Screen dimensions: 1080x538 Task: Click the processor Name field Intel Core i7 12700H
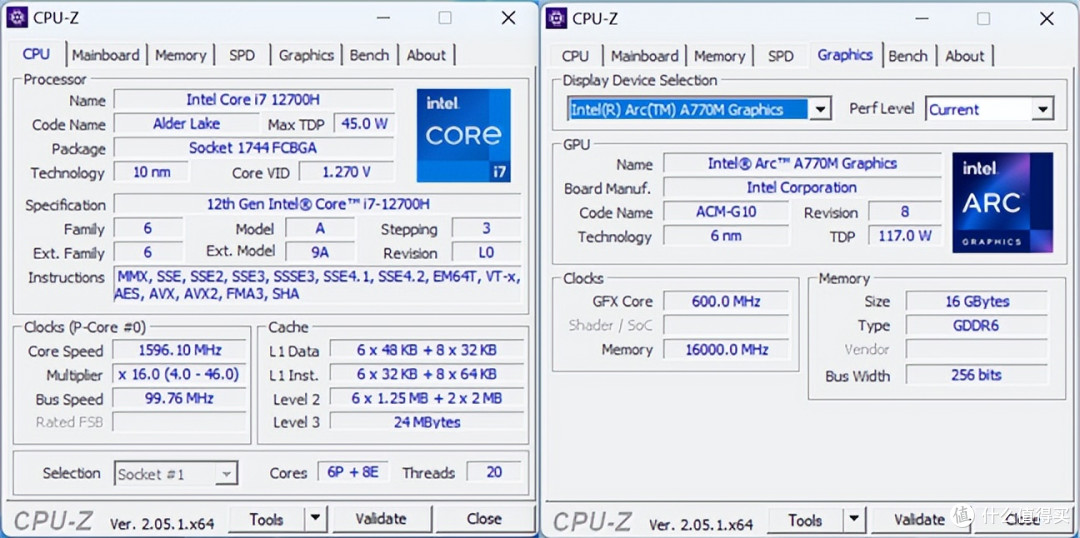click(x=253, y=100)
